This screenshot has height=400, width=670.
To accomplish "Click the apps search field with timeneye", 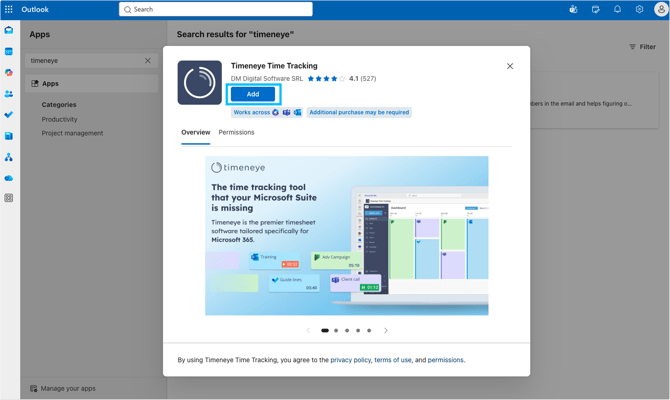I will coord(91,61).
